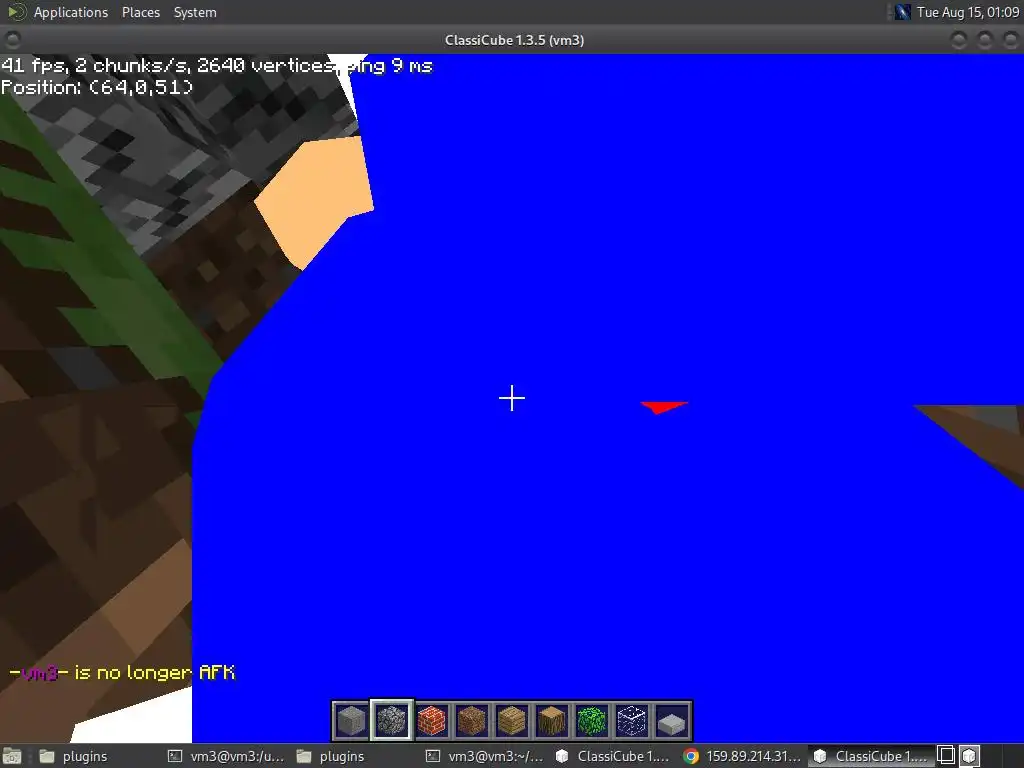Select the red brick block in hotbar
1024x768 pixels.
431,721
